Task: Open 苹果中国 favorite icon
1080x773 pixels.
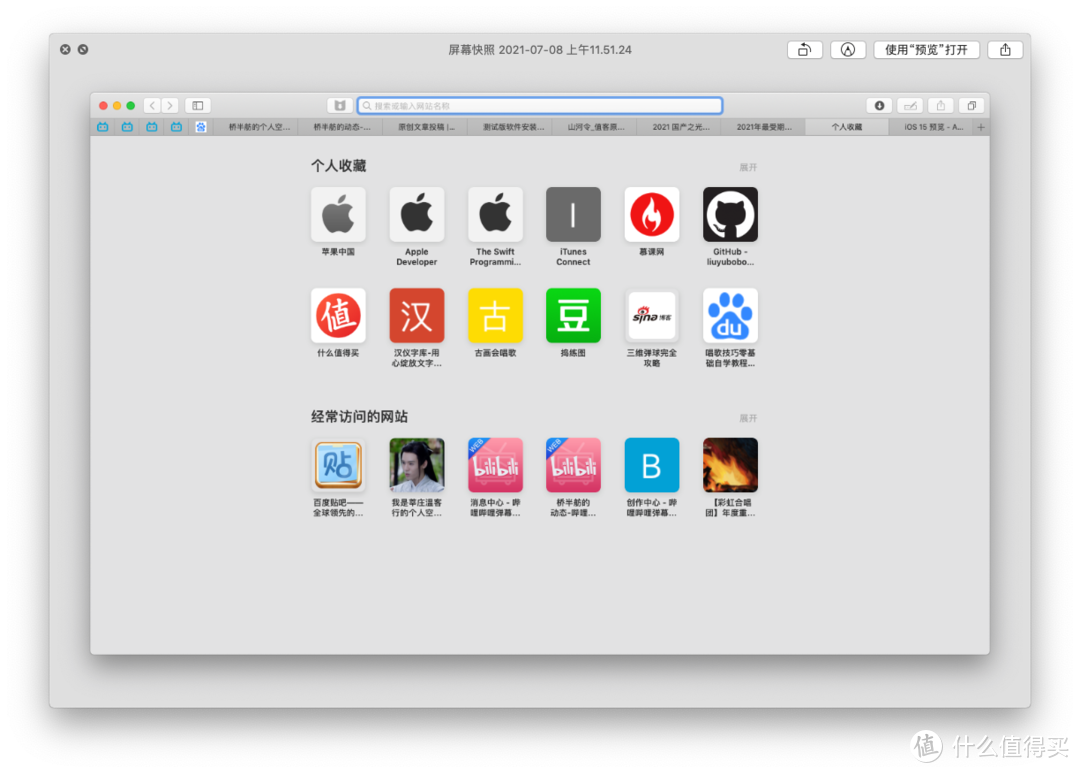Action: coord(338,214)
